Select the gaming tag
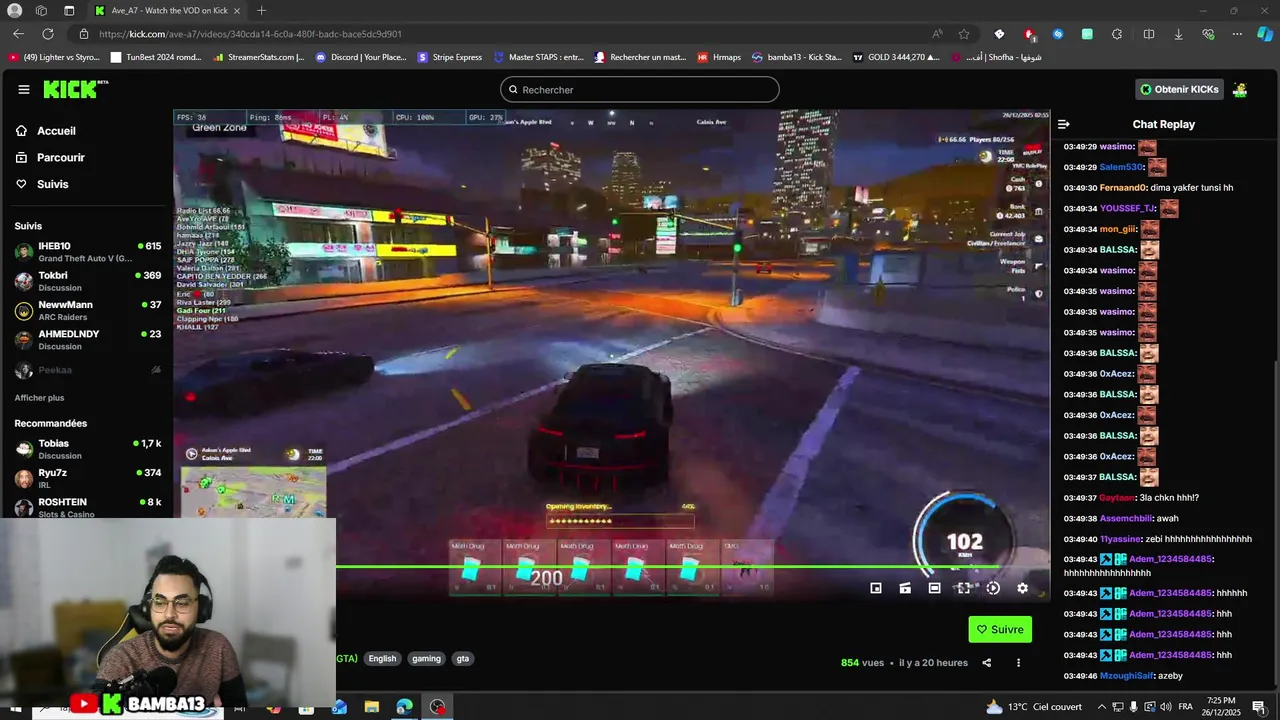 point(426,658)
